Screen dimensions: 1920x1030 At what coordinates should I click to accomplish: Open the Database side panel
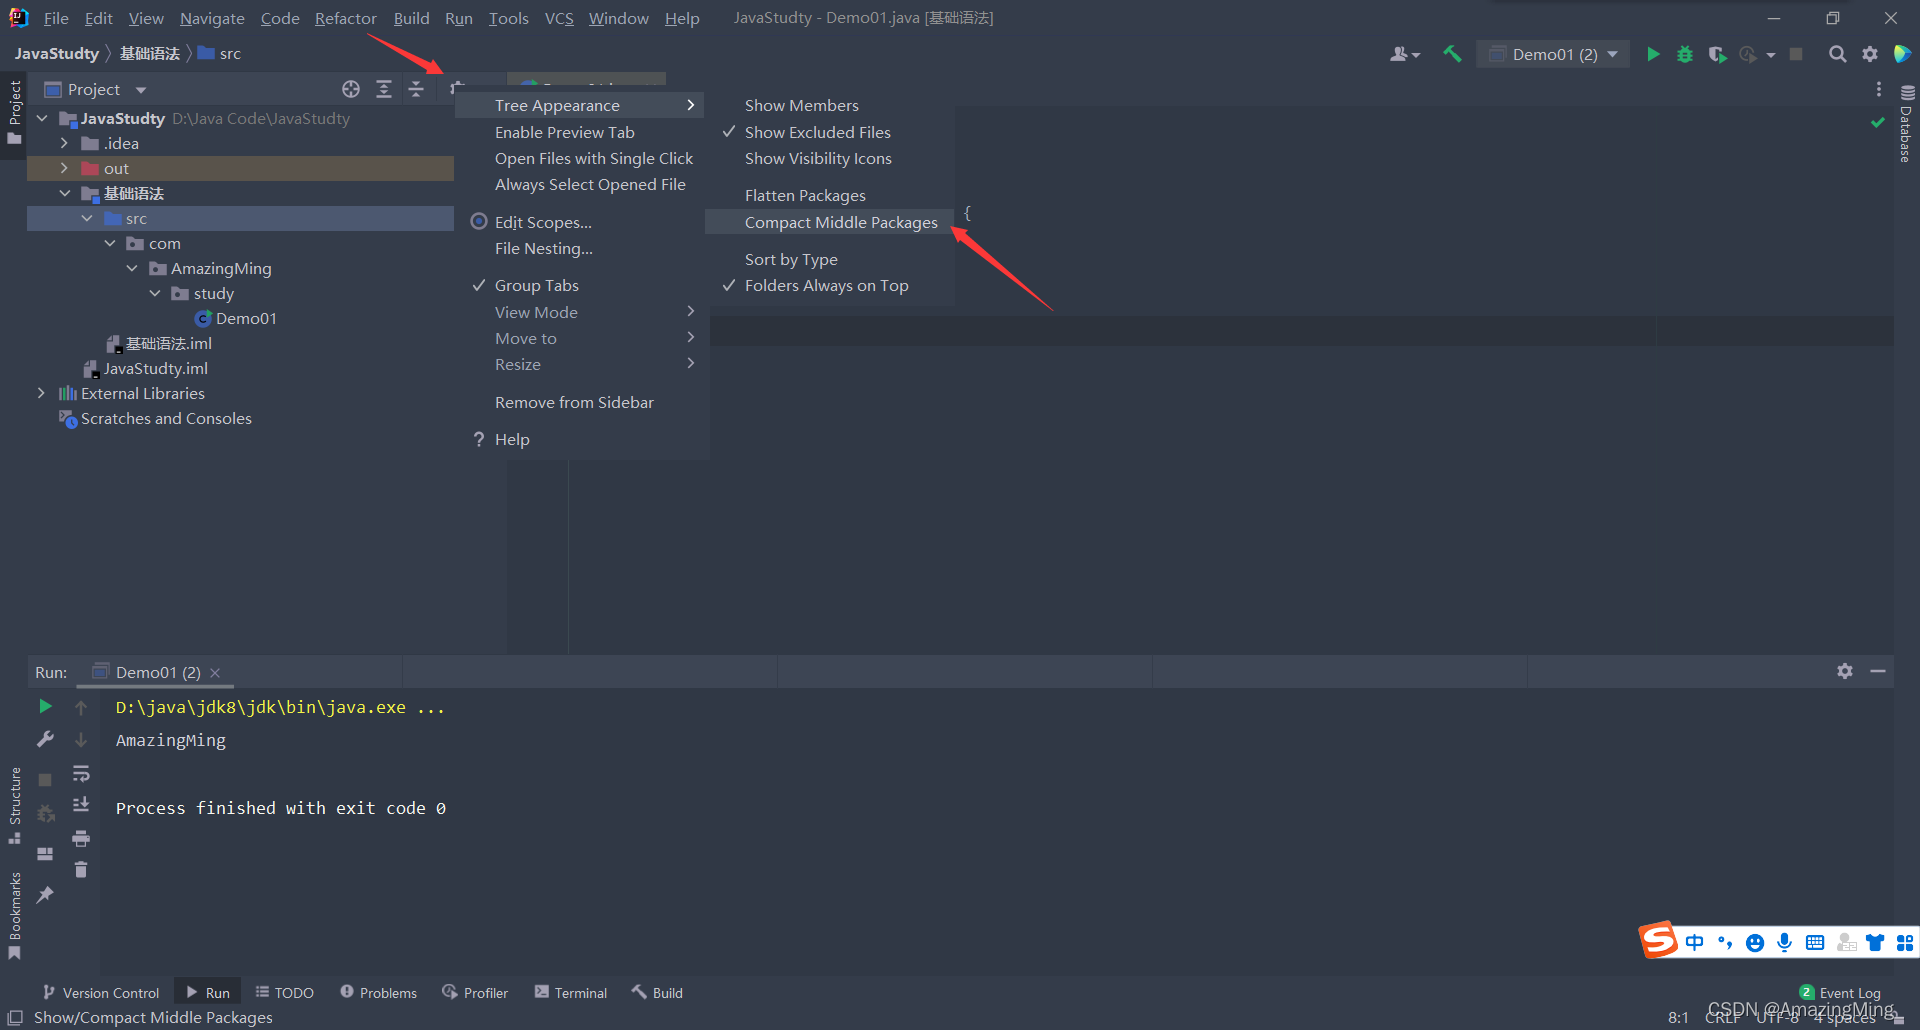(1906, 123)
